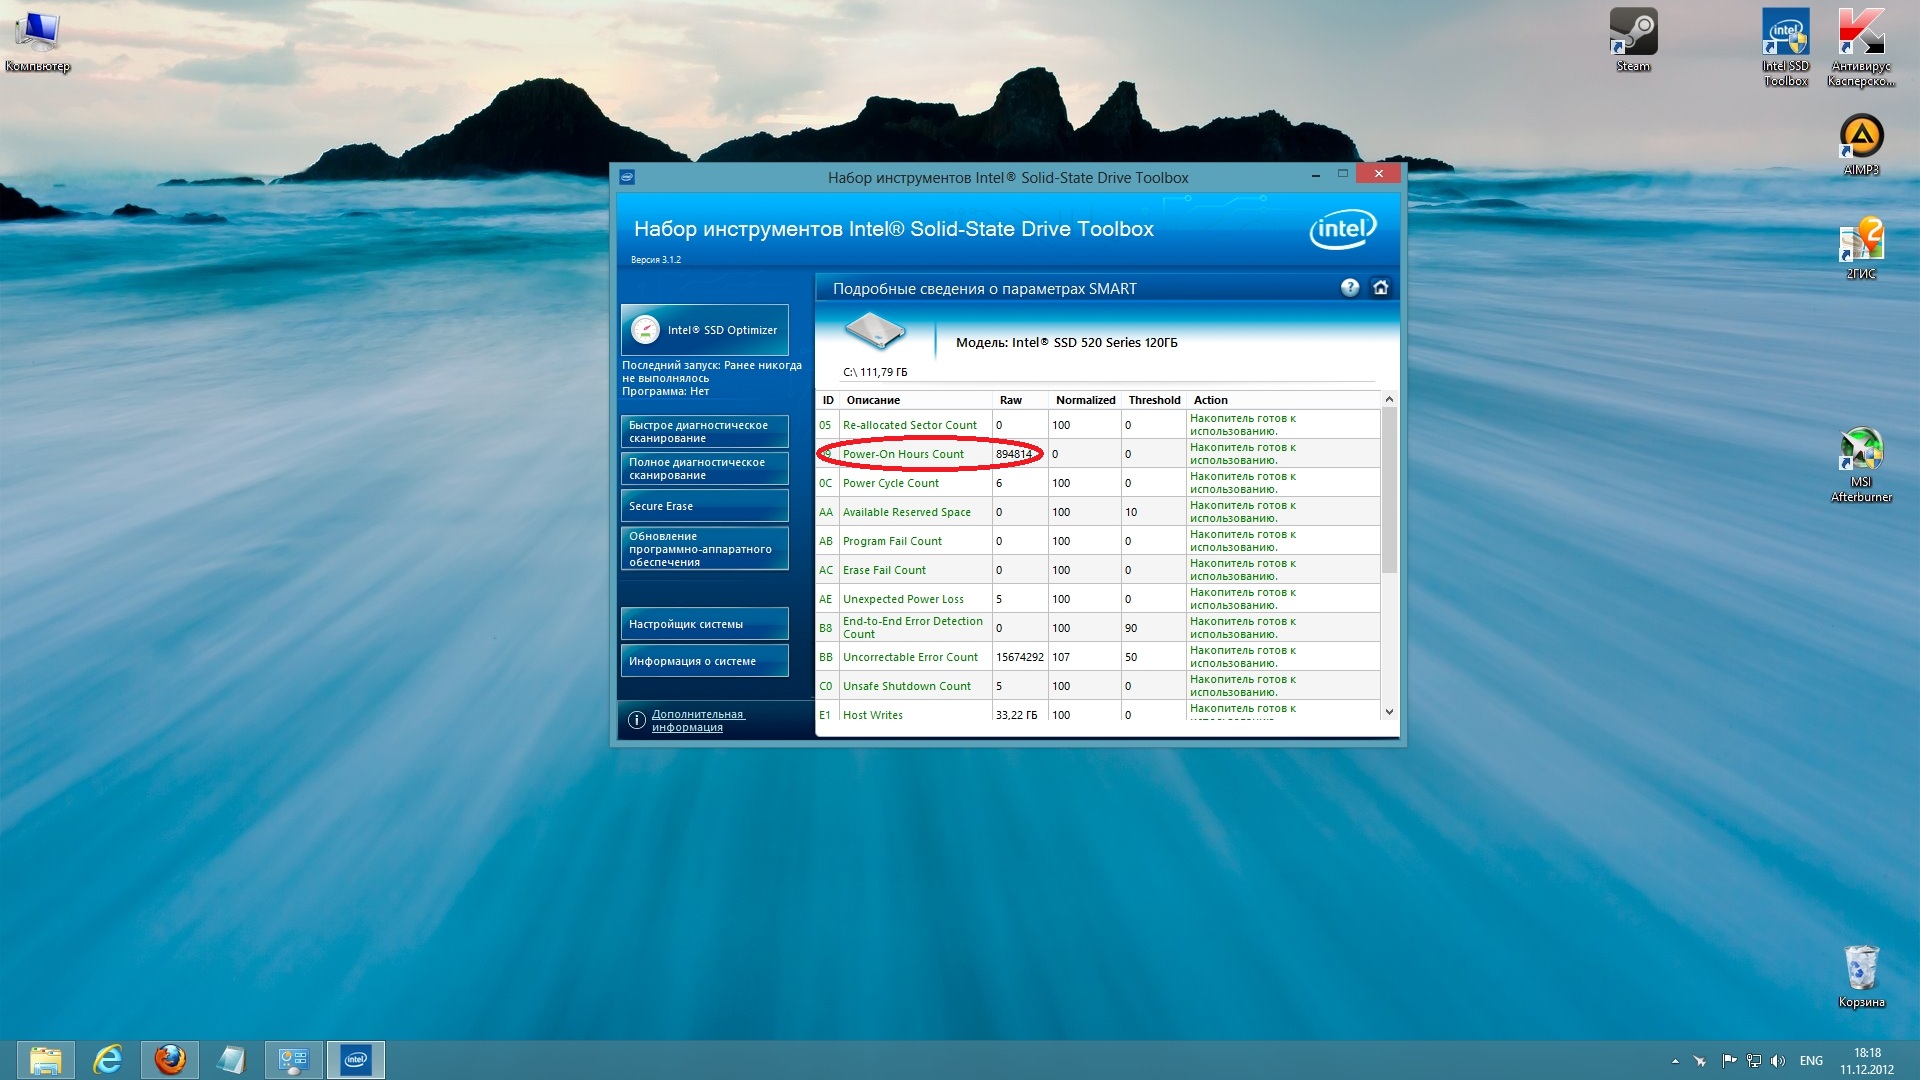
Task: Open the AIMP3 desktop shortcut
Action: coord(1861,145)
